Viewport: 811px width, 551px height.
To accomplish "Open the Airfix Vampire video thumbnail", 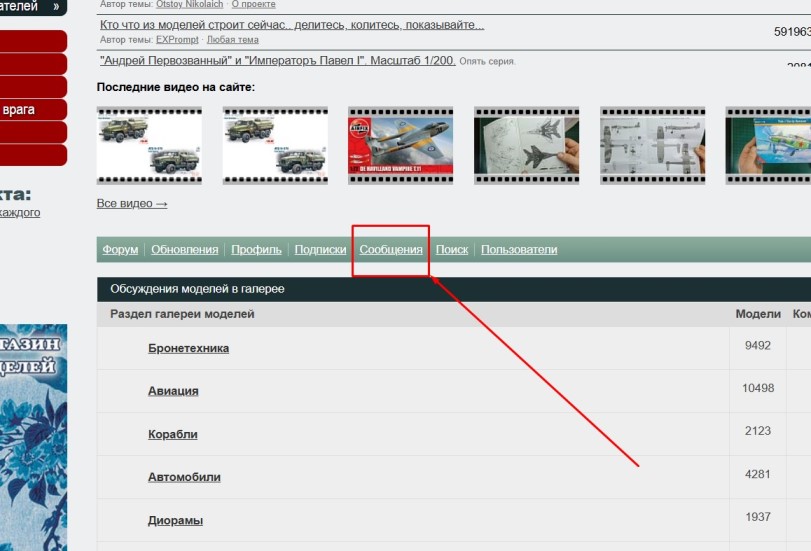I will tap(400, 146).
